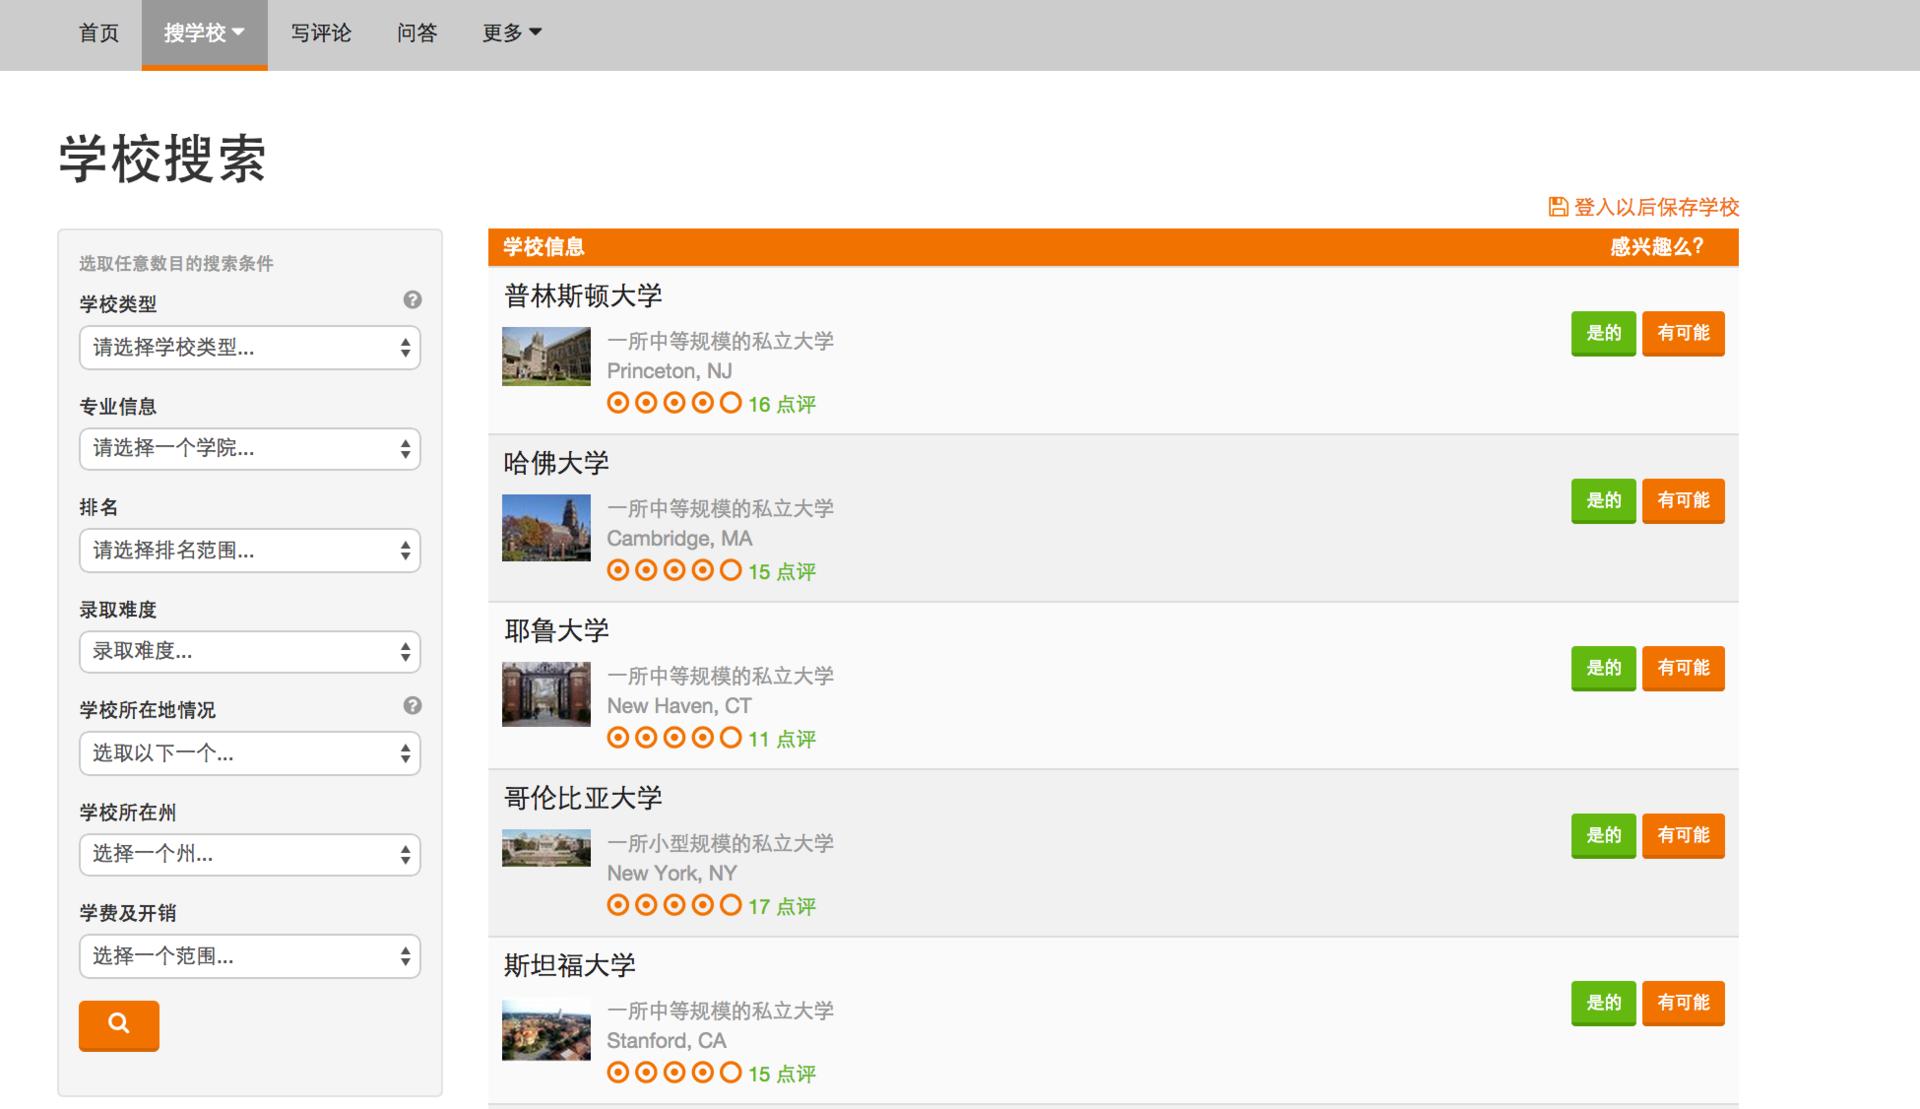Click save floppy icon near 登入以后保存学校

coord(1557,207)
